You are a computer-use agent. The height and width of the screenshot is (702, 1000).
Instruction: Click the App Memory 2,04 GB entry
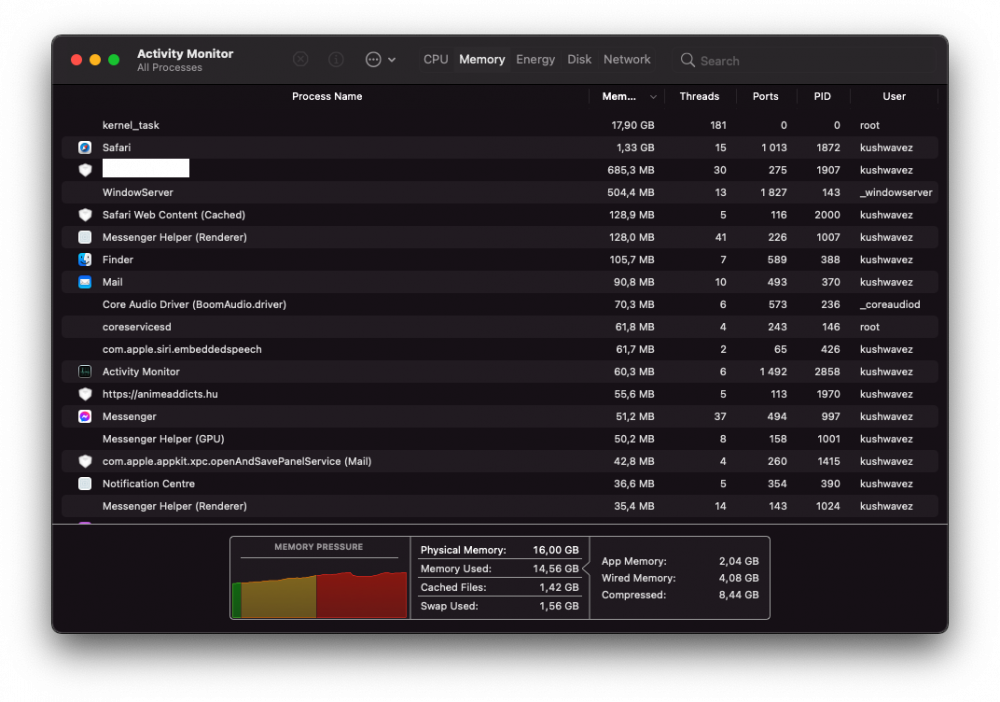(x=680, y=561)
